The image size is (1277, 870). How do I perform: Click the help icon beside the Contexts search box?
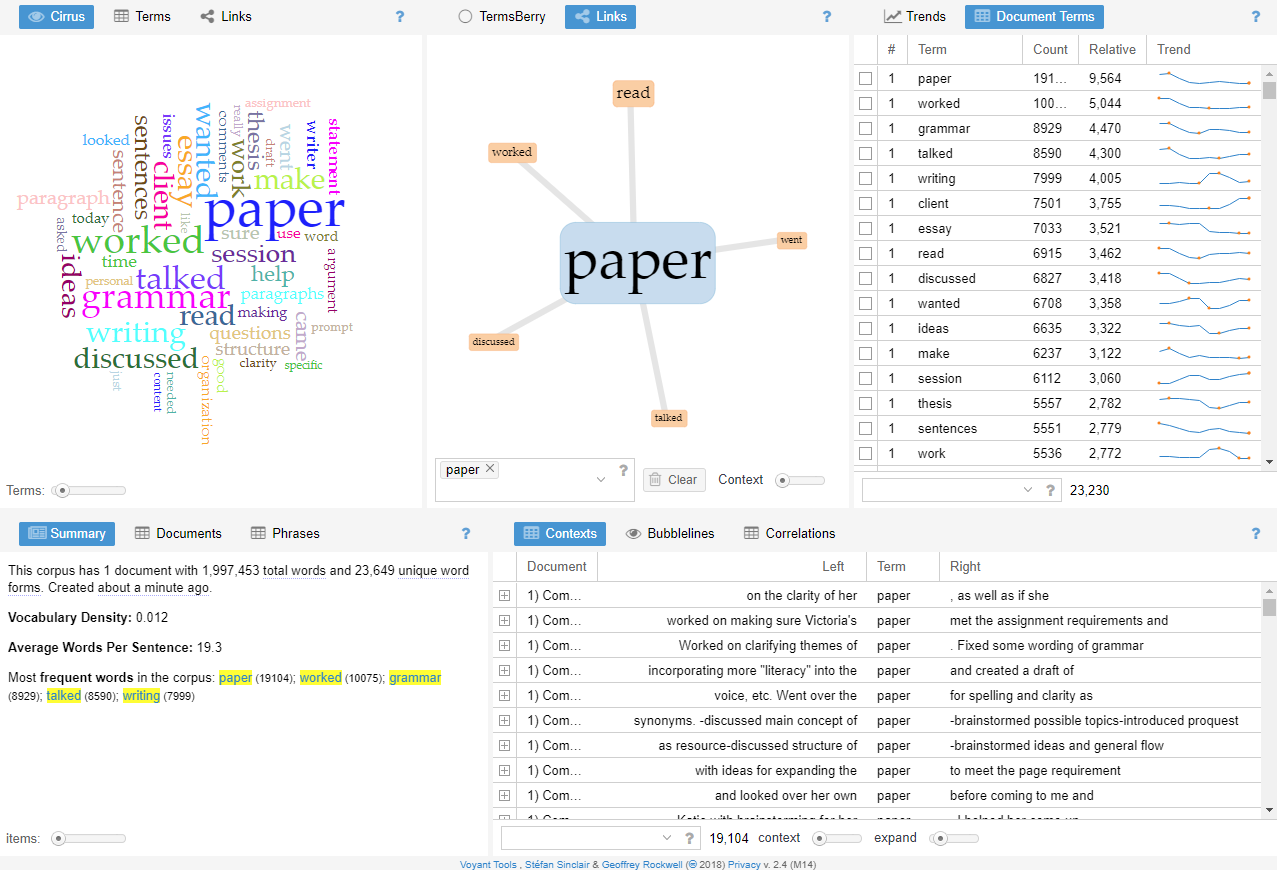690,838
